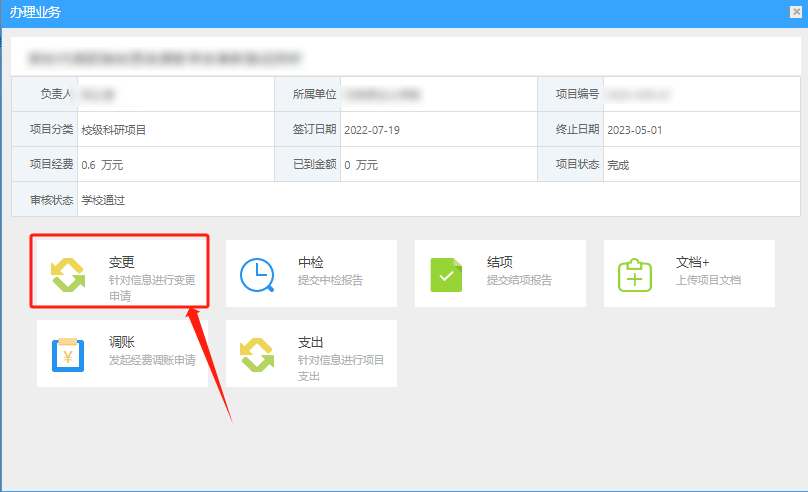Image resolution: width=808 pixels, height=492 pixels.
Task: Click the 学校通过 review status value
Action: pyautogui.click(x=103, y=200)
